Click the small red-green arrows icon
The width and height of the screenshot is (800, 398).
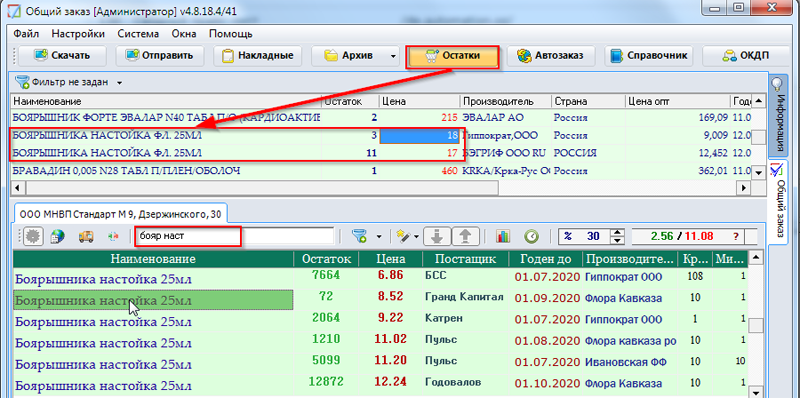[112, 237]
